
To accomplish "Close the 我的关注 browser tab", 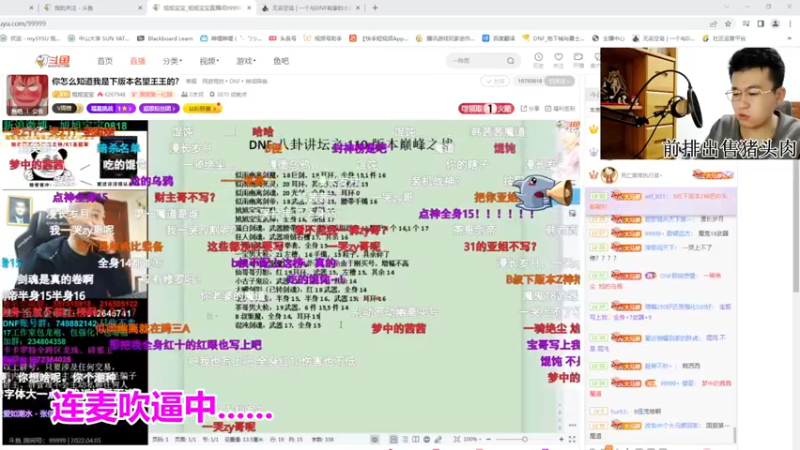I will coord(140,8).
